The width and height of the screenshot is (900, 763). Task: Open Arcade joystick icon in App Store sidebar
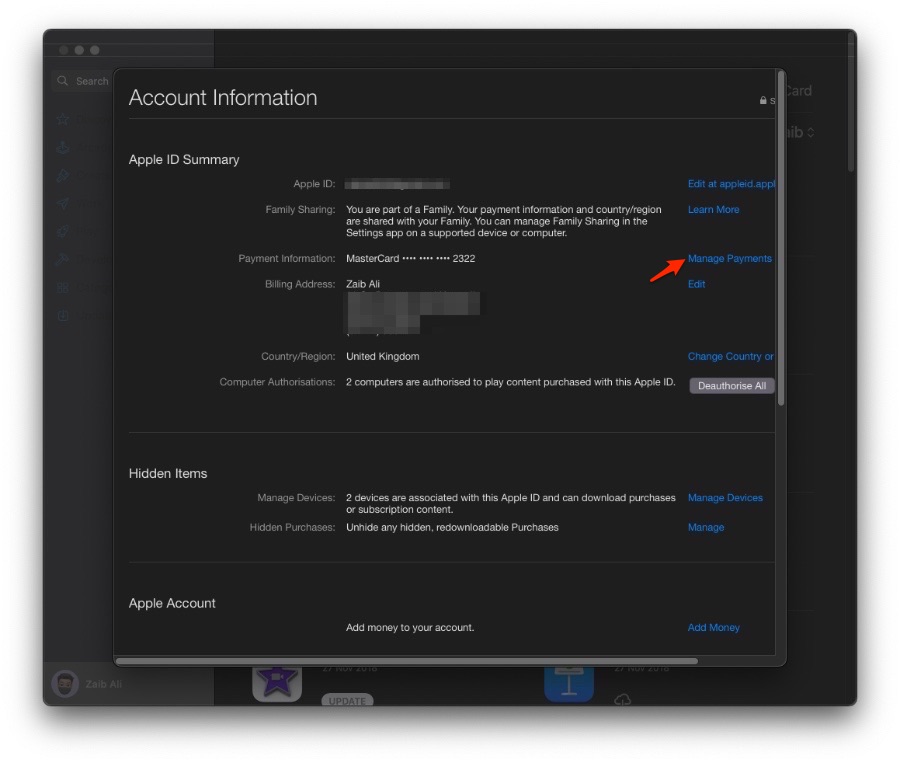[x=63, y=148]
